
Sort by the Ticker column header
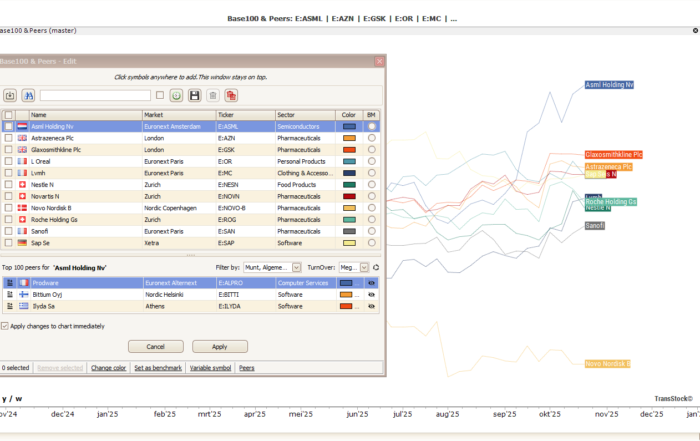click(246, 115)
